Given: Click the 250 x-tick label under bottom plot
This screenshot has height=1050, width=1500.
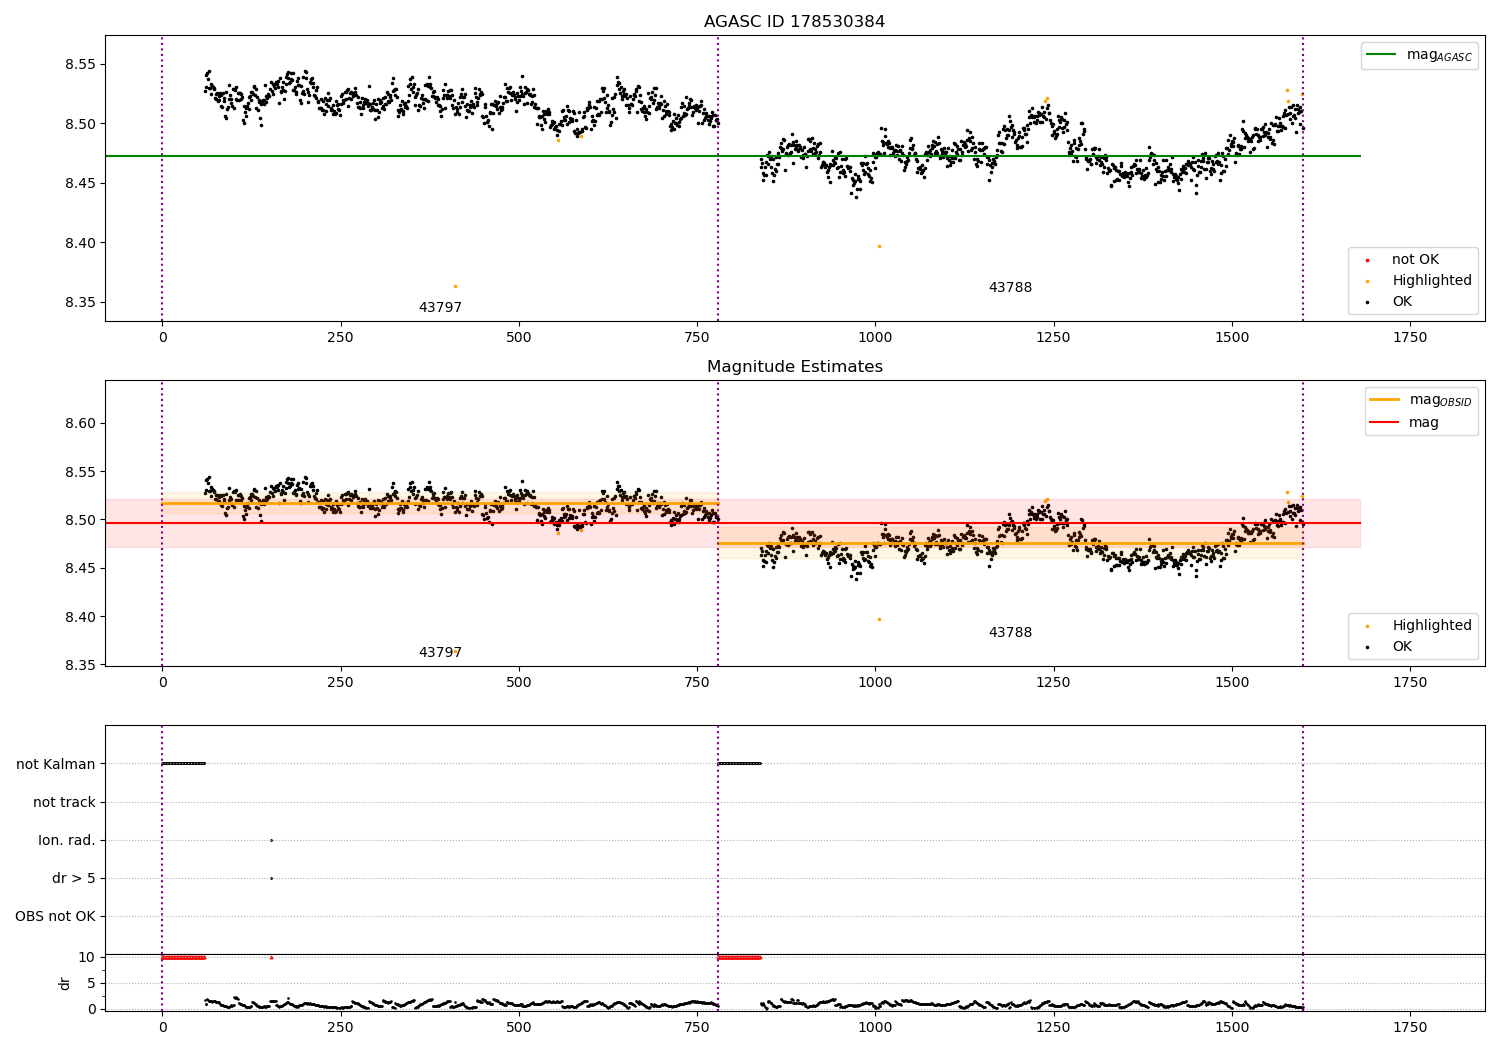Looking at the screenshot, I should tap(340, 1028).
